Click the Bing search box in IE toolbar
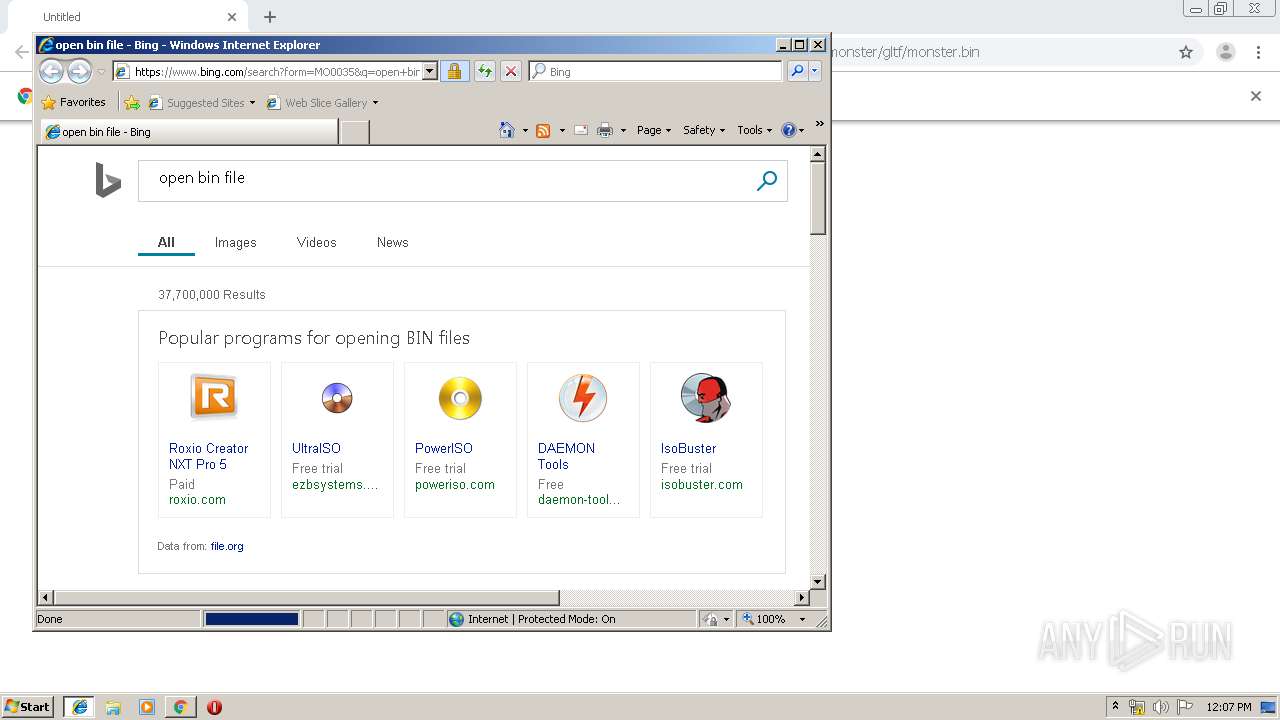 (656, 71)
